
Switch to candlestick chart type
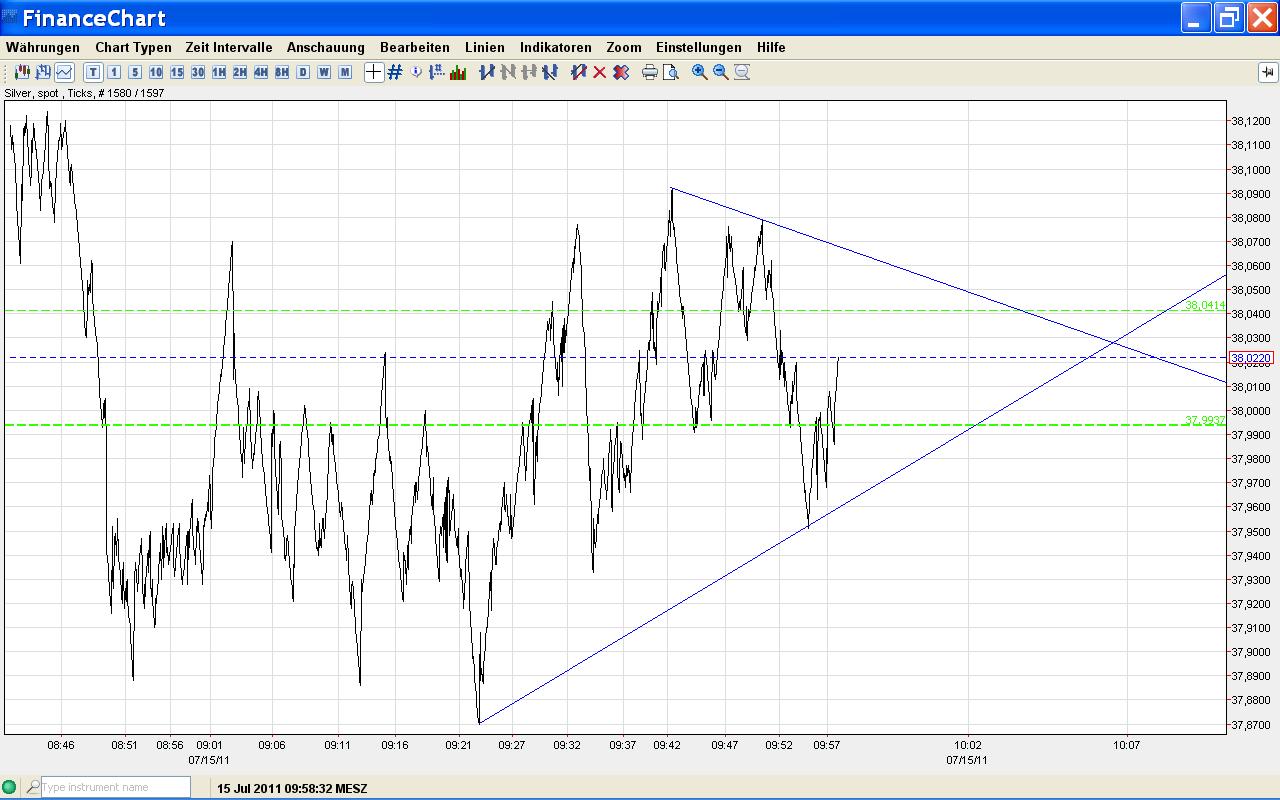tap(22, 72)
